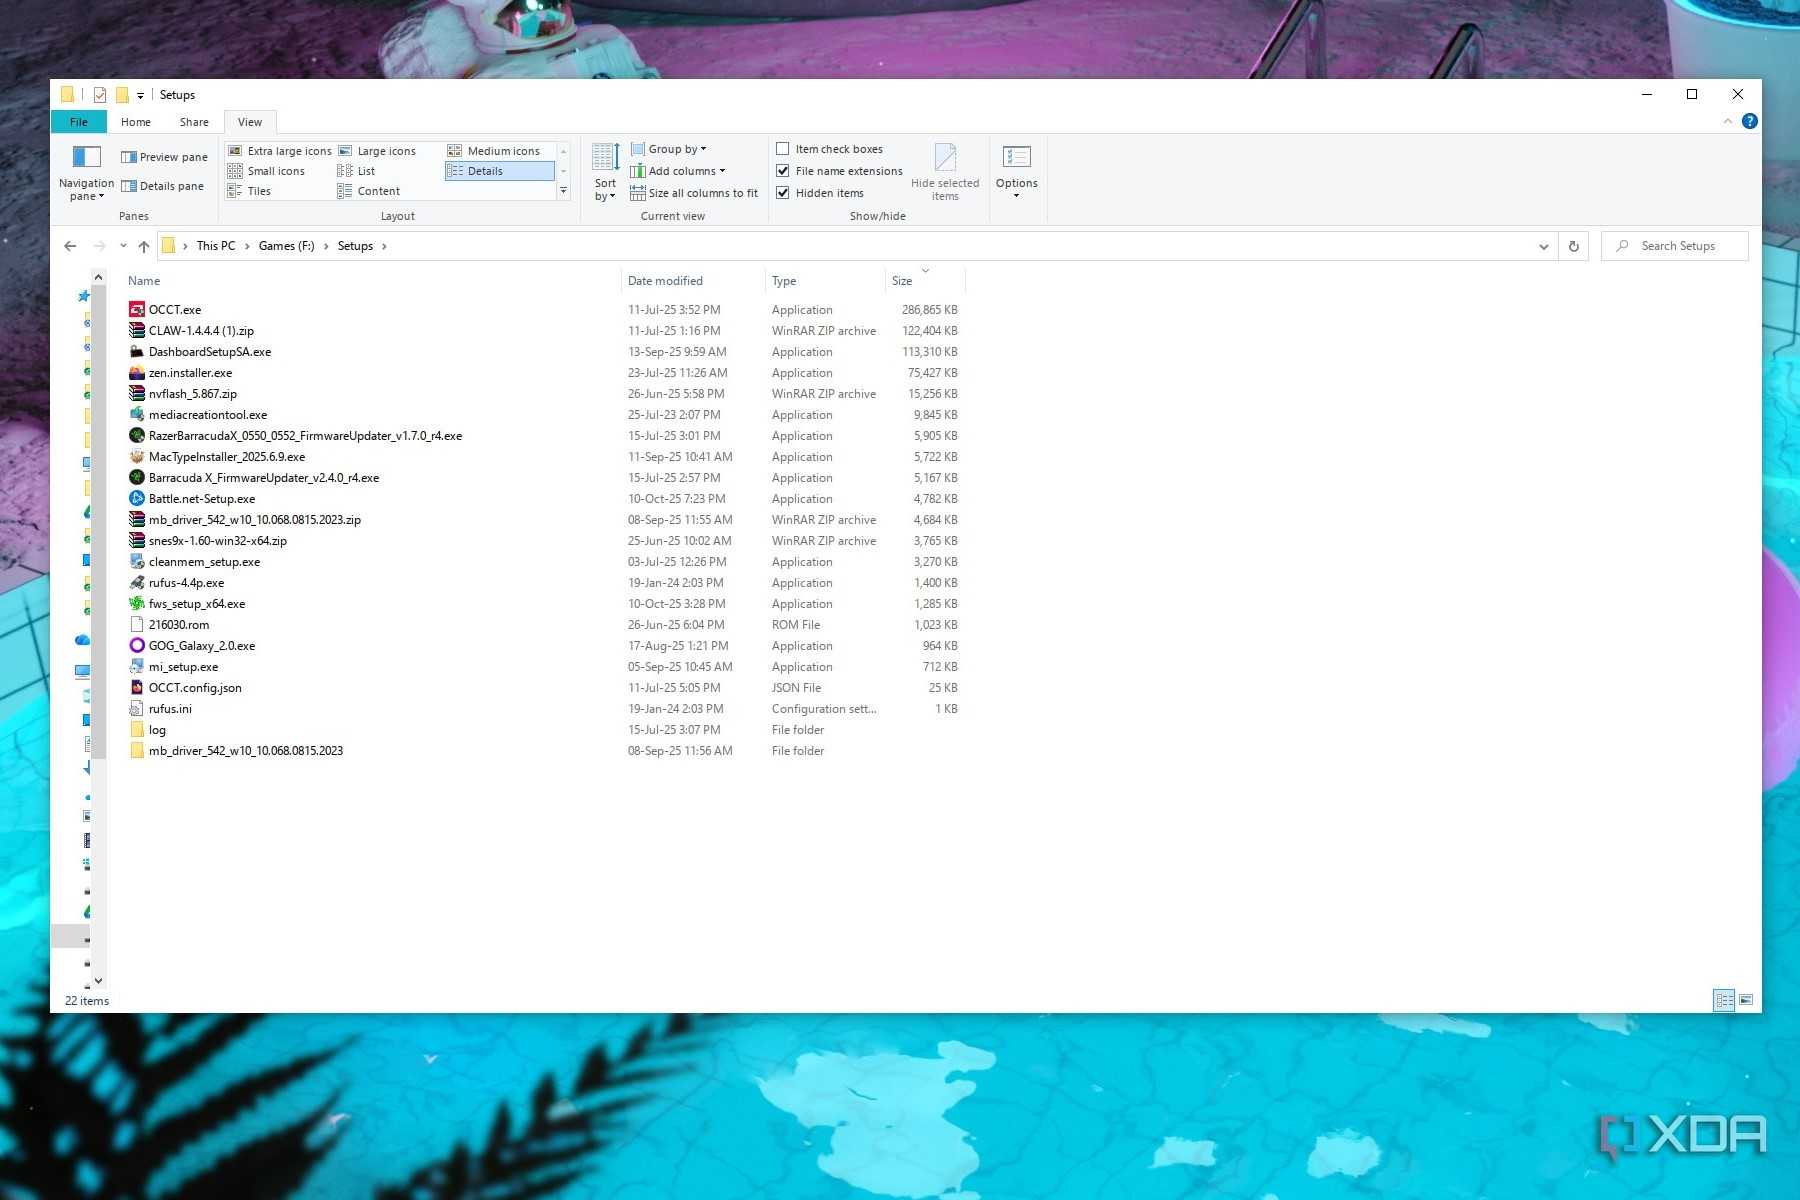Viewport: 1800px width, 1200px height.
Task: Minimize the ribbon with the chevron
Action: [1728, 121]
